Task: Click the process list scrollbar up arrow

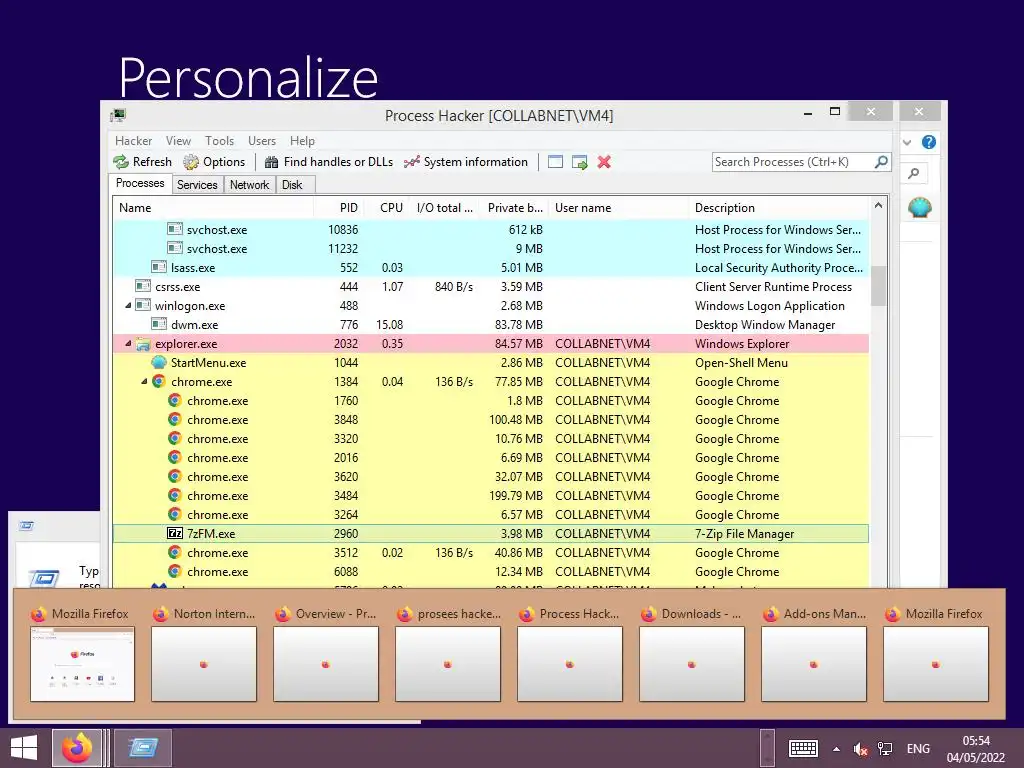Action: (878, 206)
